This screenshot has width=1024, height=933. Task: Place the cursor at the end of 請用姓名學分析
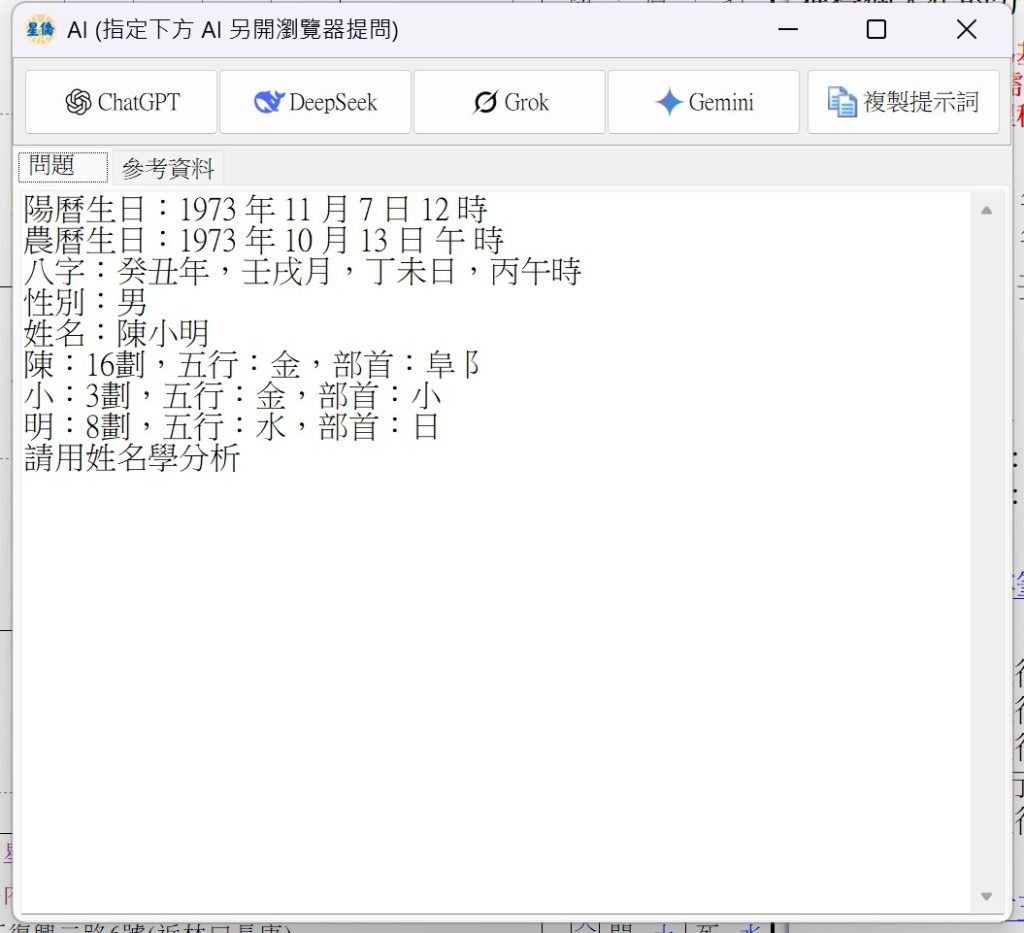tap(241, 458)
